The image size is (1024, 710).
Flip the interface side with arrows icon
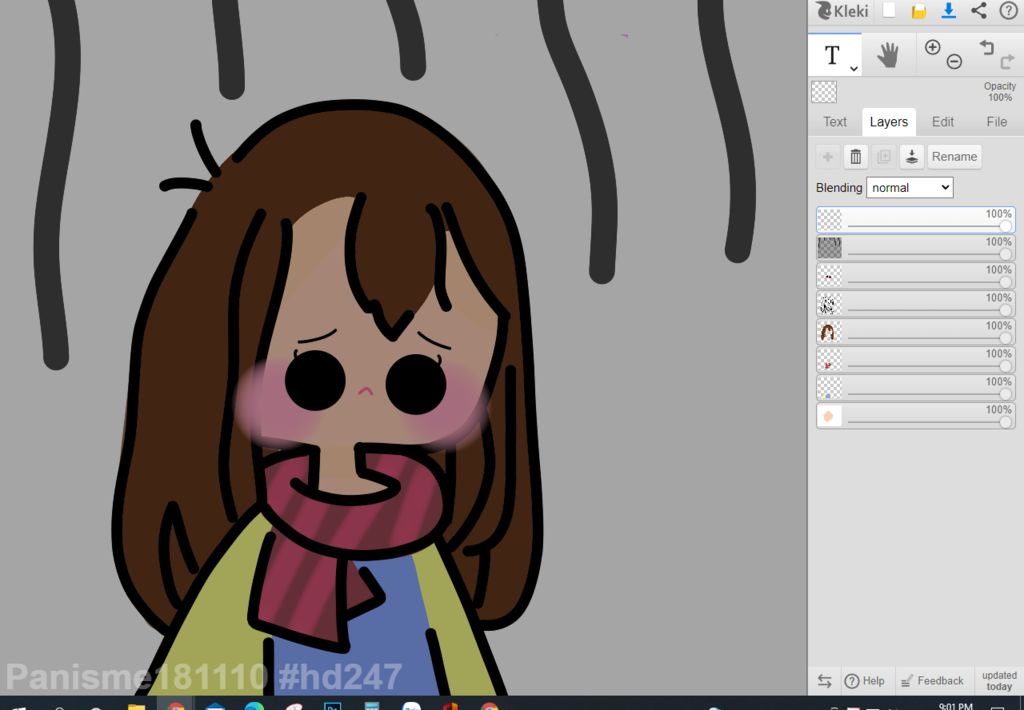[824, 681]
